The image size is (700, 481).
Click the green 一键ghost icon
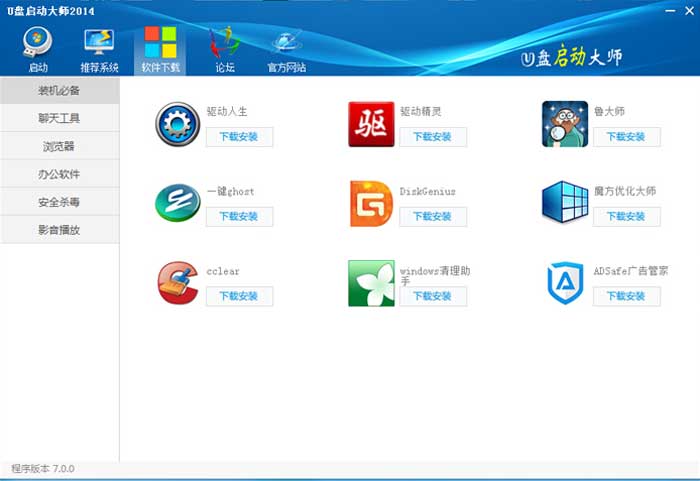click(x=178, y=203)
